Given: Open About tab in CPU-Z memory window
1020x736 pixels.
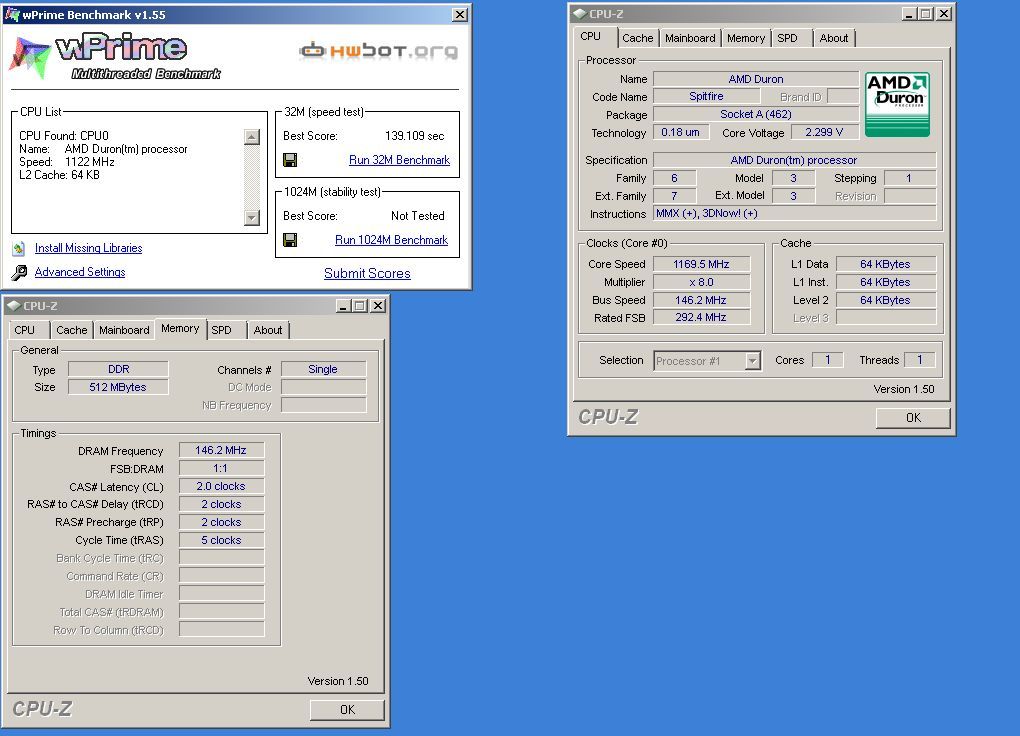Looking at the screenshot, I should pos(268,331).
